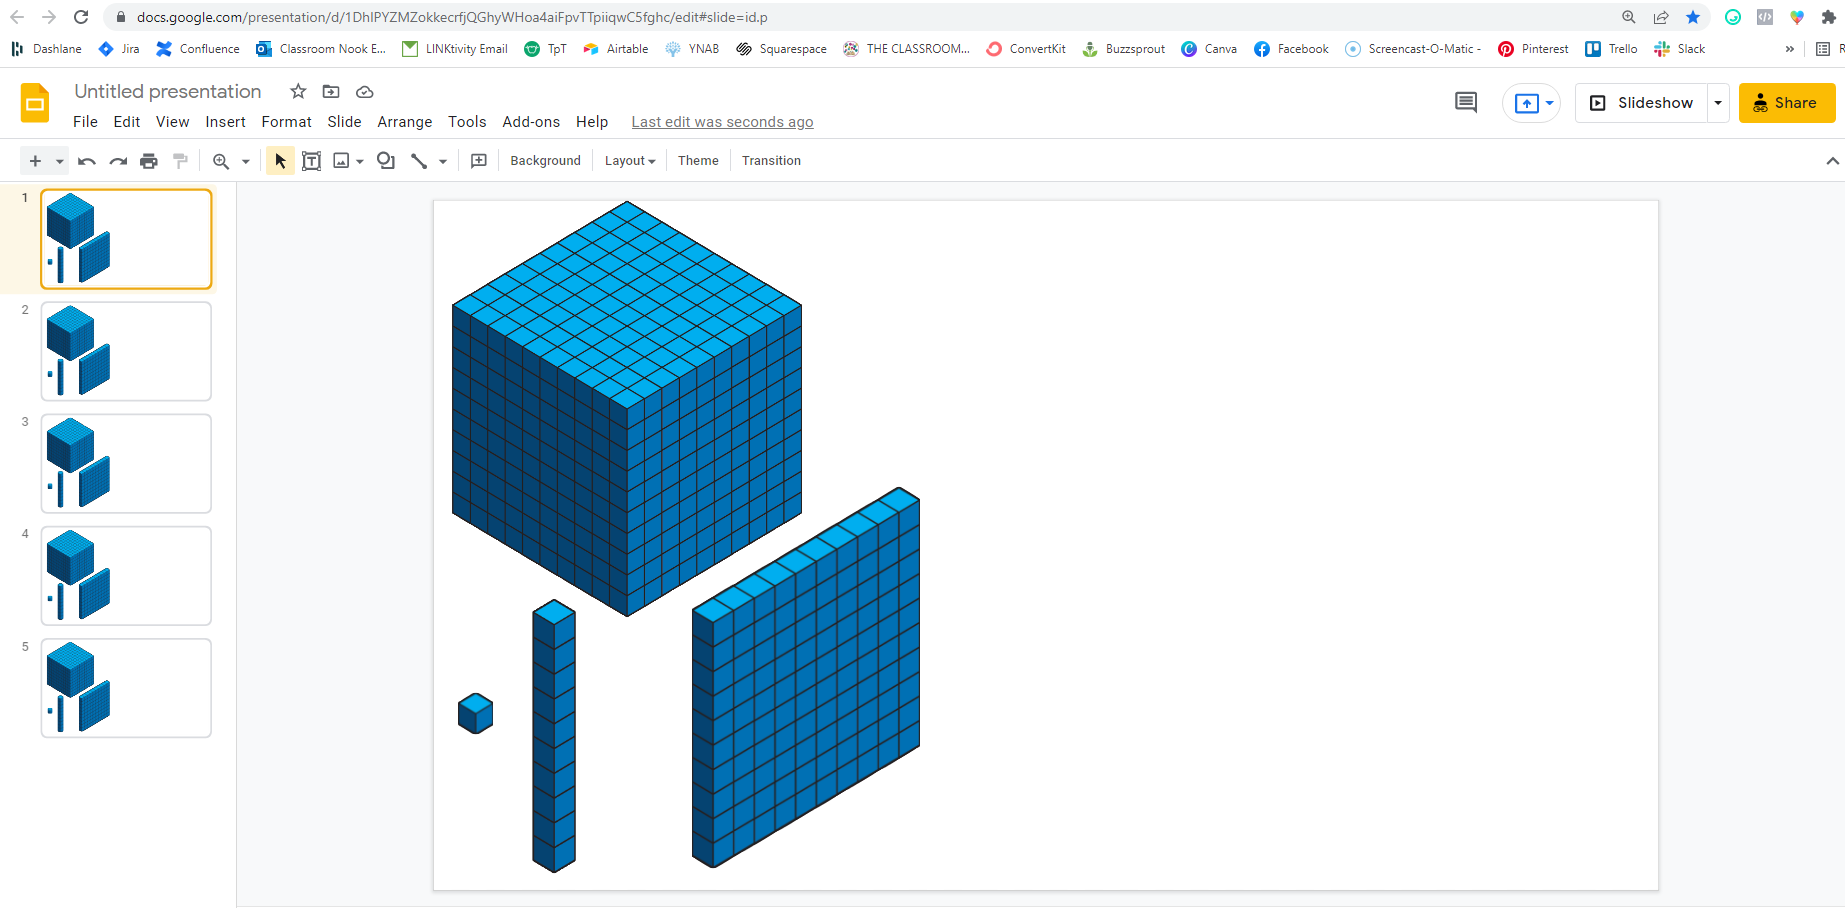Open comment history icon
The image size is (1845, 908).
pyautogui.click(x=1466, y=103)
